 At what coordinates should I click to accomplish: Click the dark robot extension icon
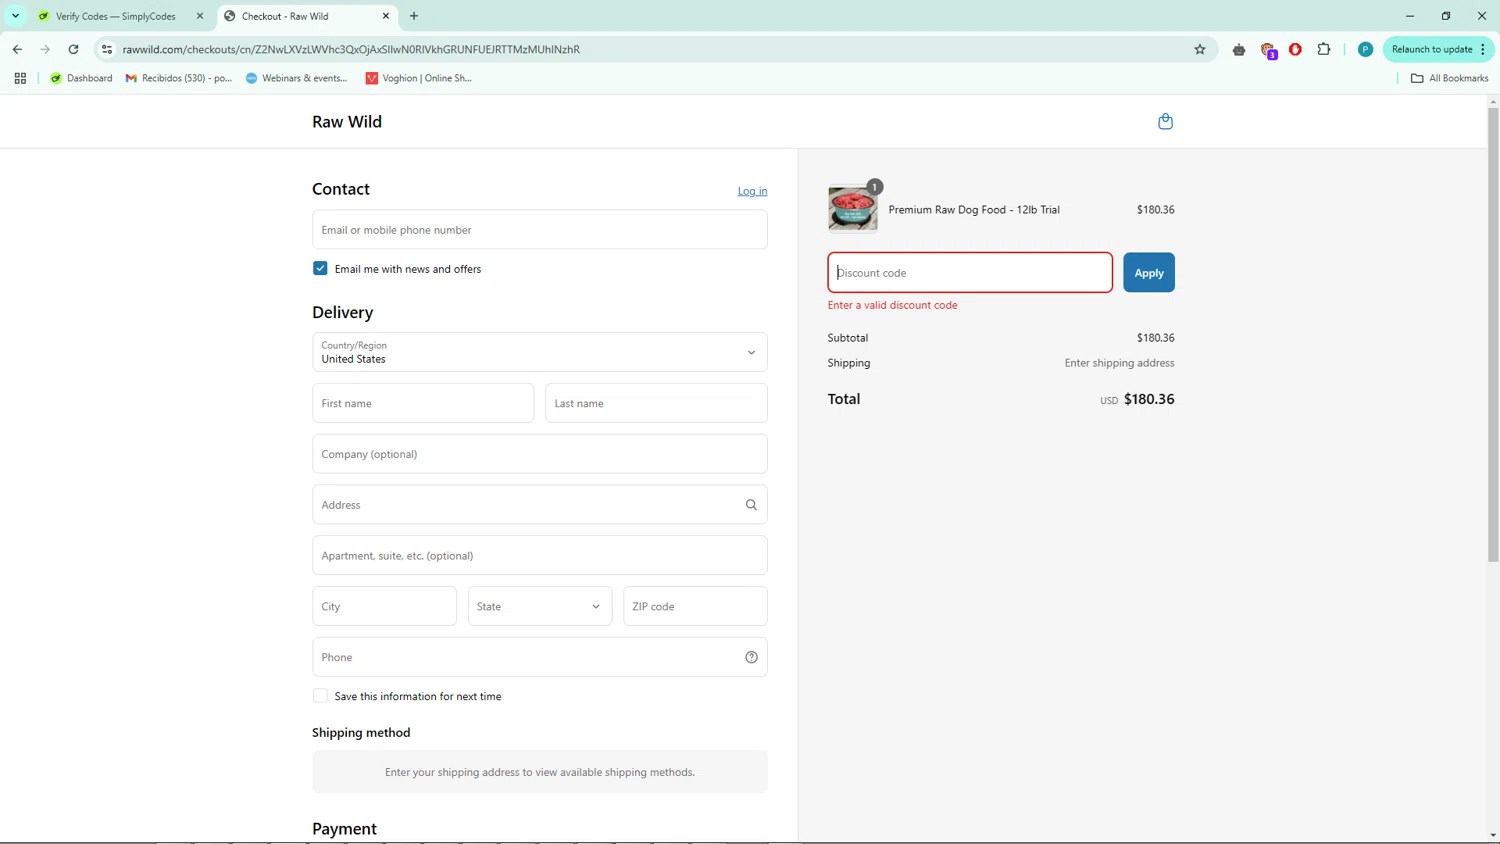pyautogui.click(x=1239, y=49)
